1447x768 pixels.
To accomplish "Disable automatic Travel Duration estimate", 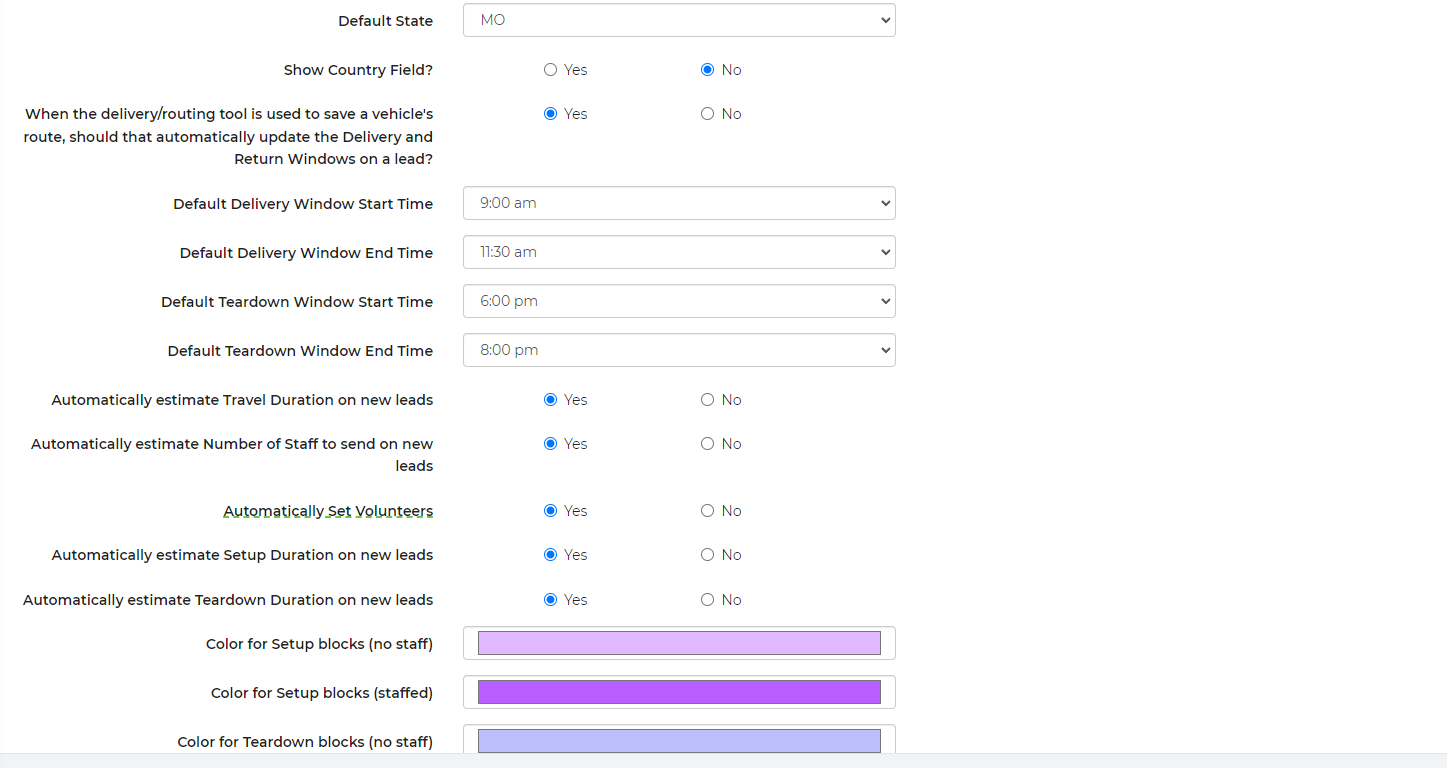I will tap(708, 400).
